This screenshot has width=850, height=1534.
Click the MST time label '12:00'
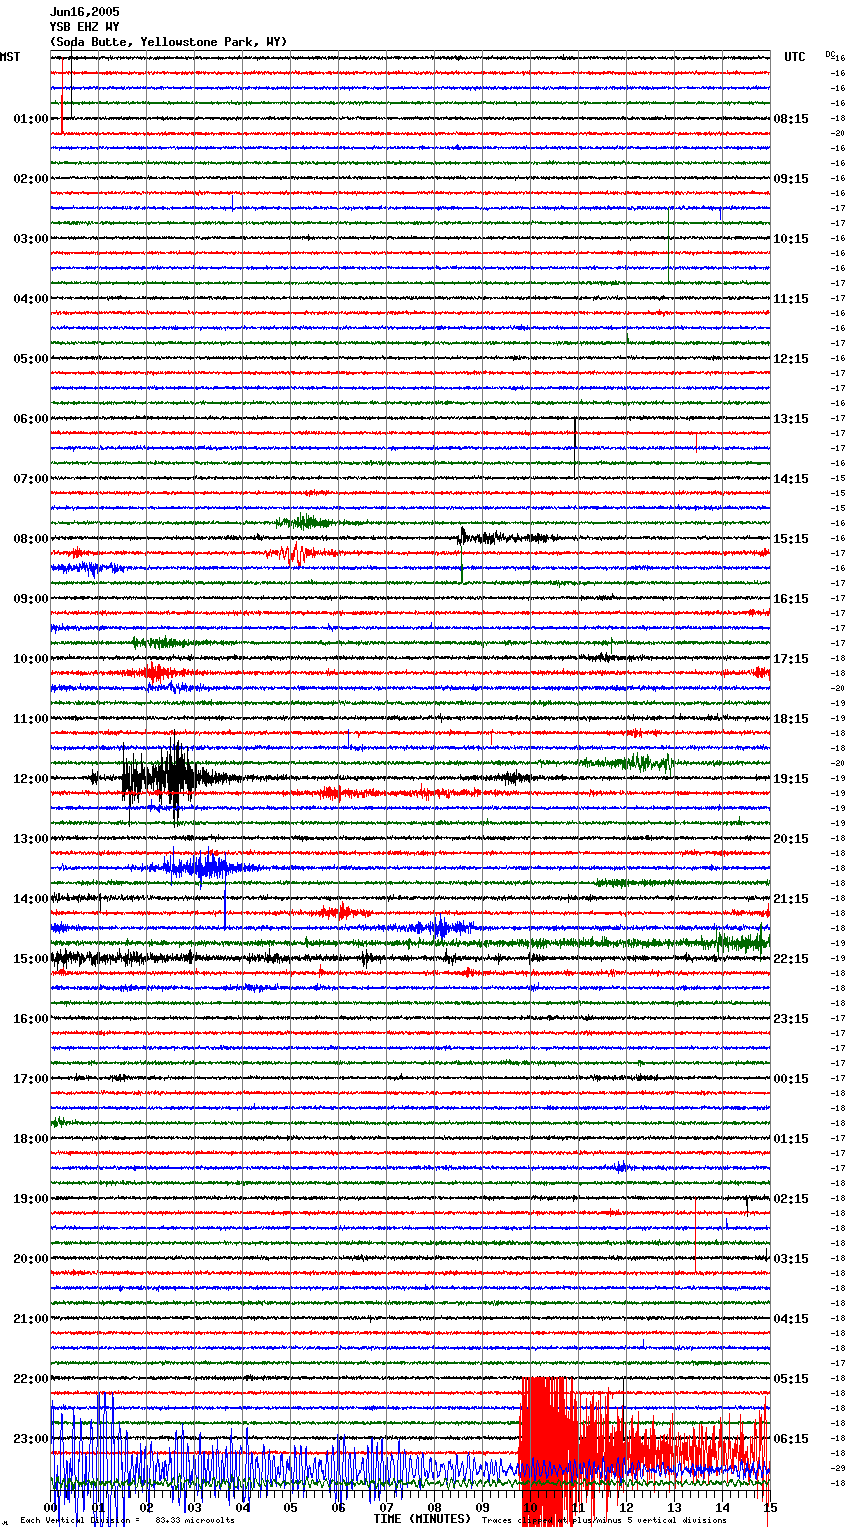[30, 779]
